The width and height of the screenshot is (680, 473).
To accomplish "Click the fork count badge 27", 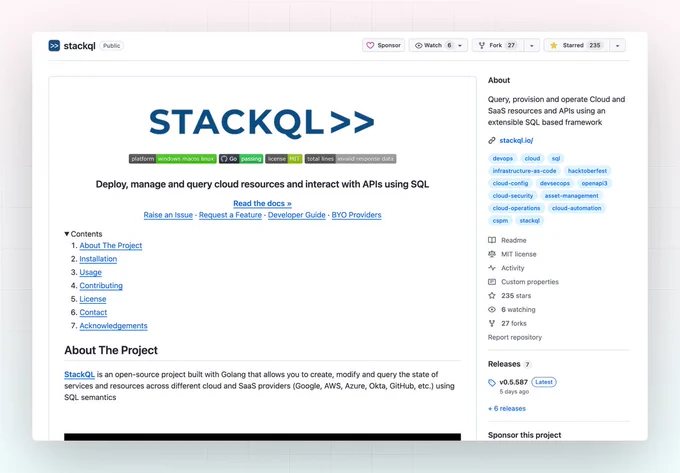I will pos(511,45).
